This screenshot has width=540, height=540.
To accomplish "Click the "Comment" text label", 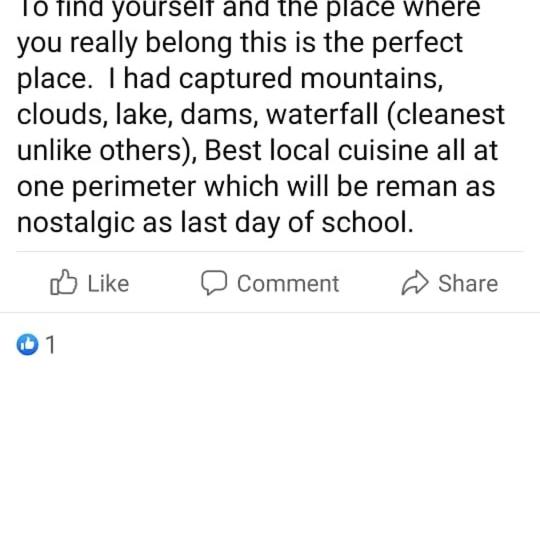I will coord(288,283).
